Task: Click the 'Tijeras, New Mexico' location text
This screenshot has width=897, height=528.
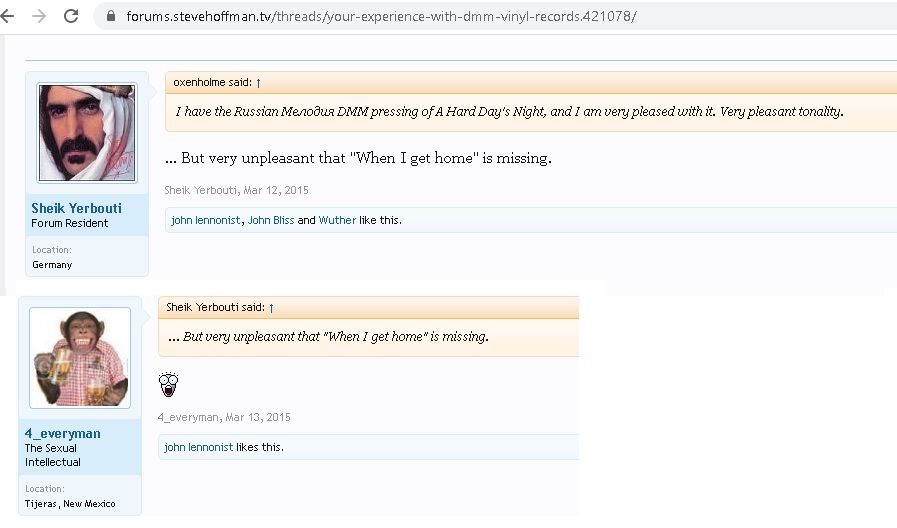Action: tap(70, 504)
